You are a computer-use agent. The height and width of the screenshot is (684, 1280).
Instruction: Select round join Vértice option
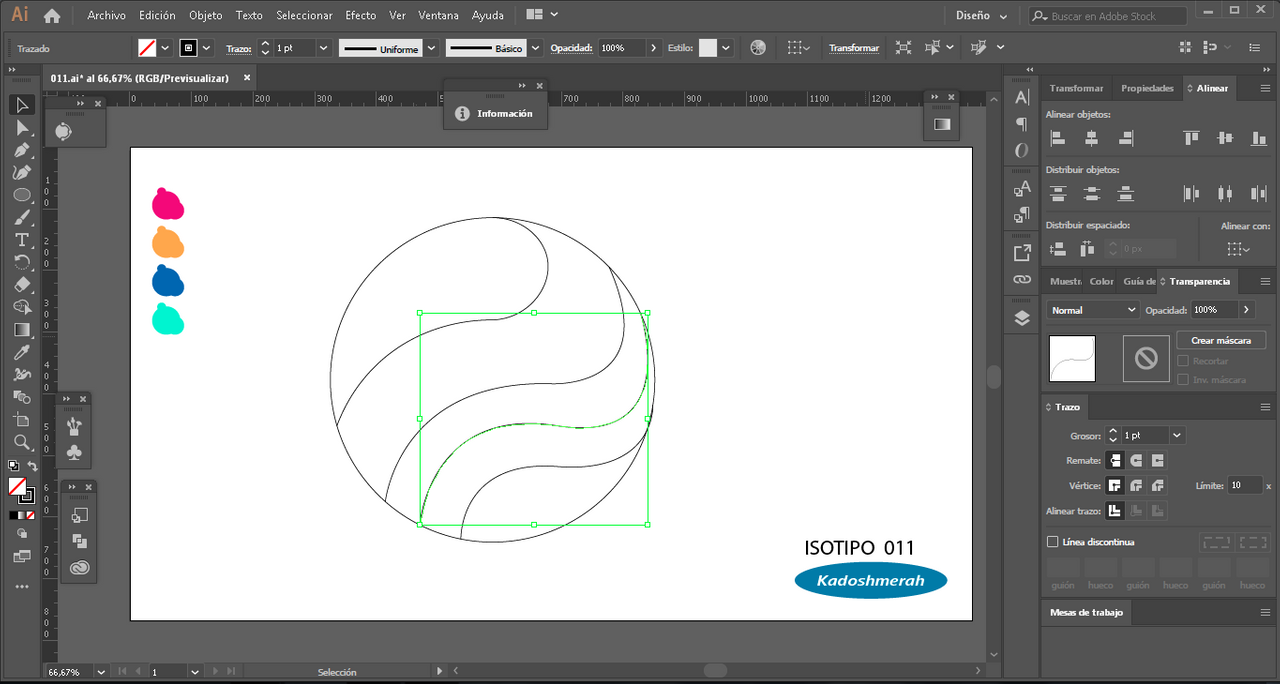pos(1136,486)
